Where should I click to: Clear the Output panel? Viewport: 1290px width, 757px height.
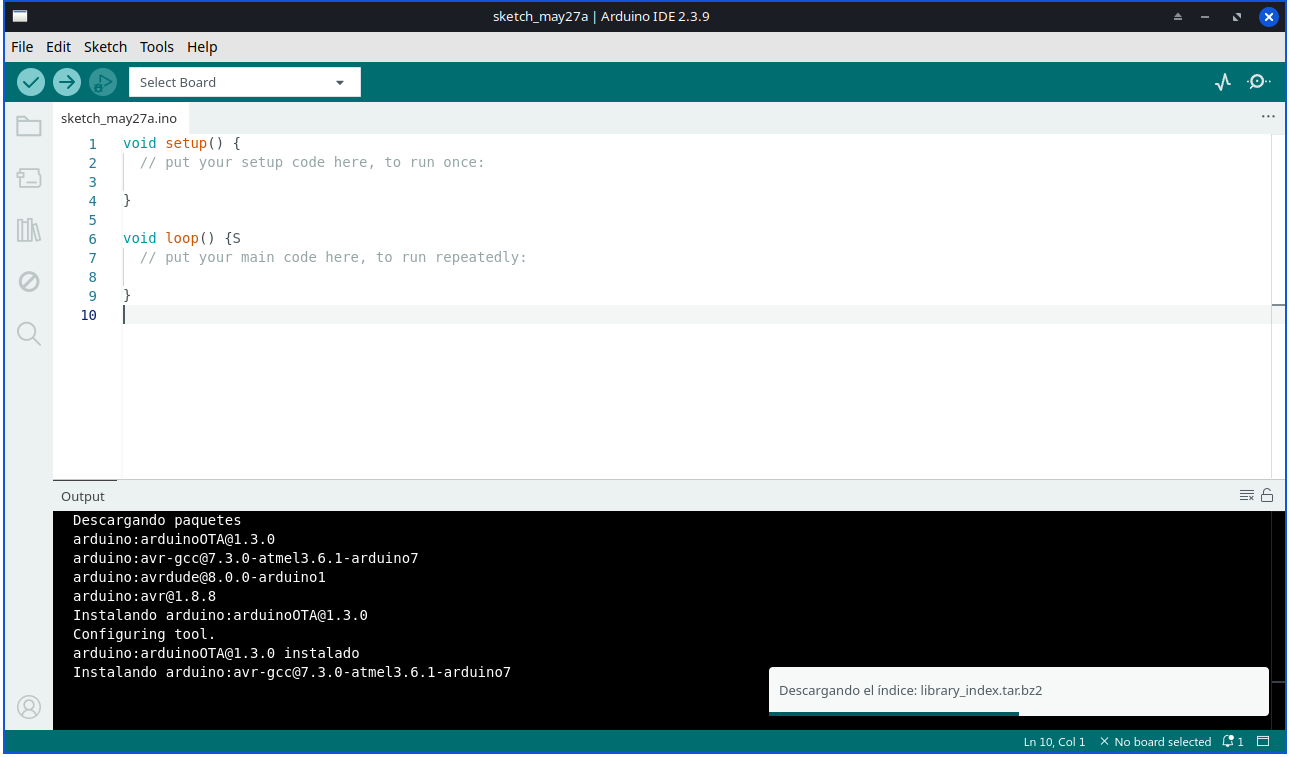pos(1247,496)
